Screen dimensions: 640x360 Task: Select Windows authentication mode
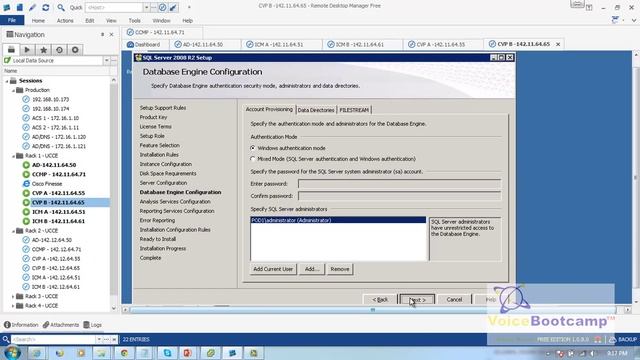click(253, 148)
